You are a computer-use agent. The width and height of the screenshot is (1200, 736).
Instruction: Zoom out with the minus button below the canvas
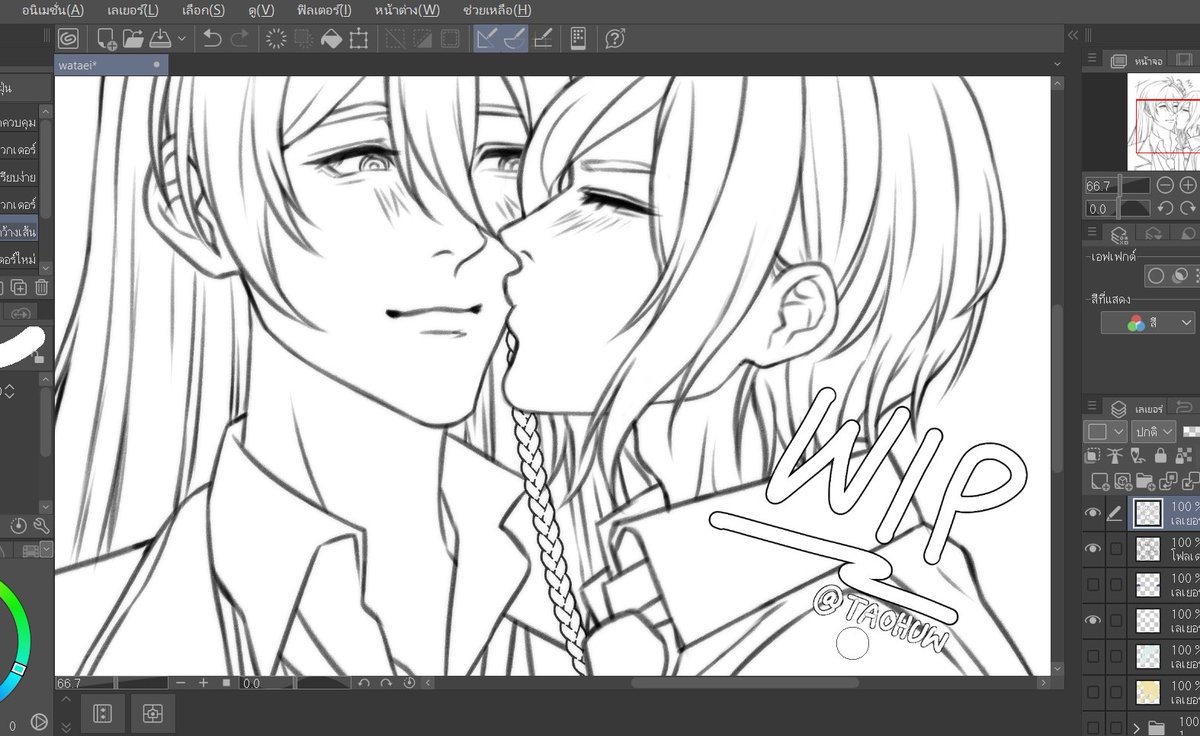(x=181, y=683)
